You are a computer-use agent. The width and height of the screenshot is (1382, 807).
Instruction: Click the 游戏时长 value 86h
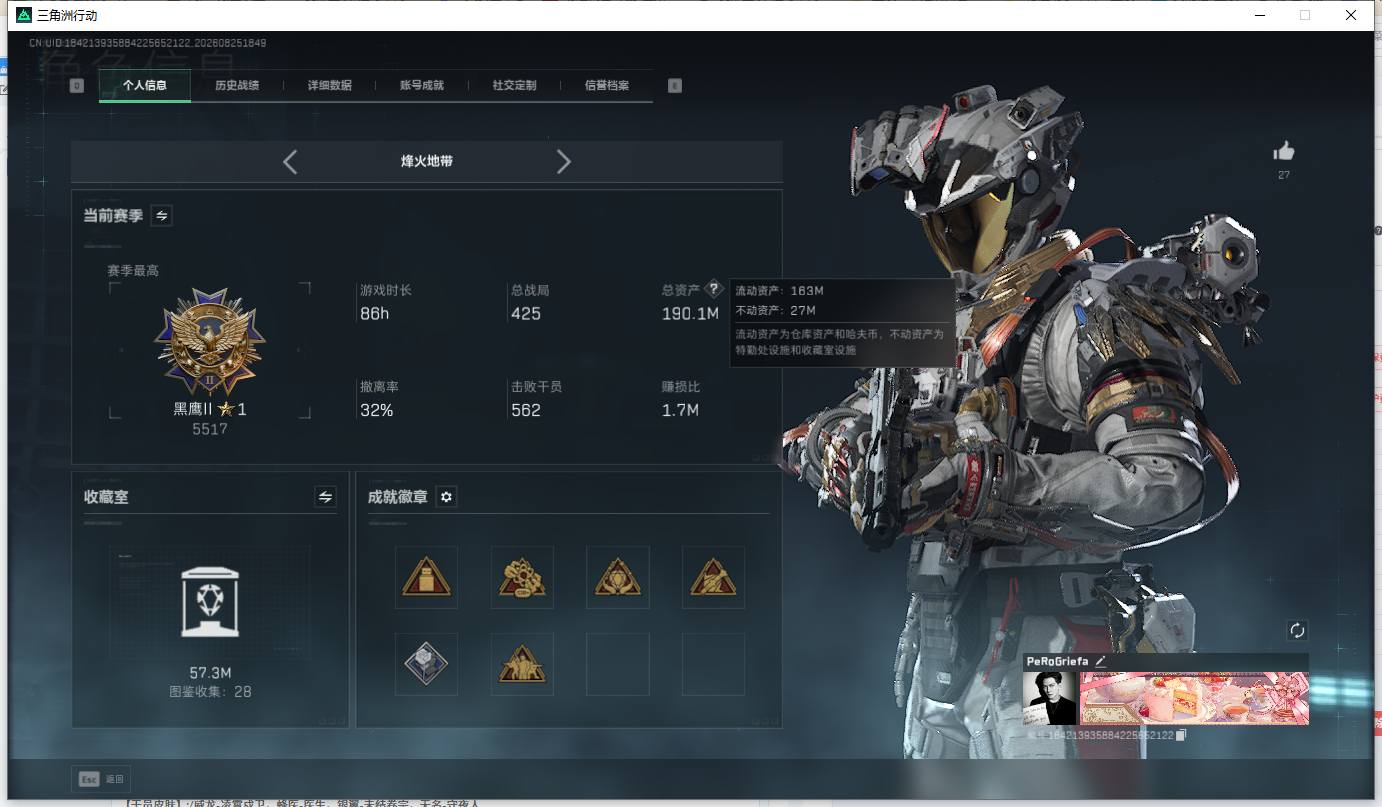click(x=374, y=314)
